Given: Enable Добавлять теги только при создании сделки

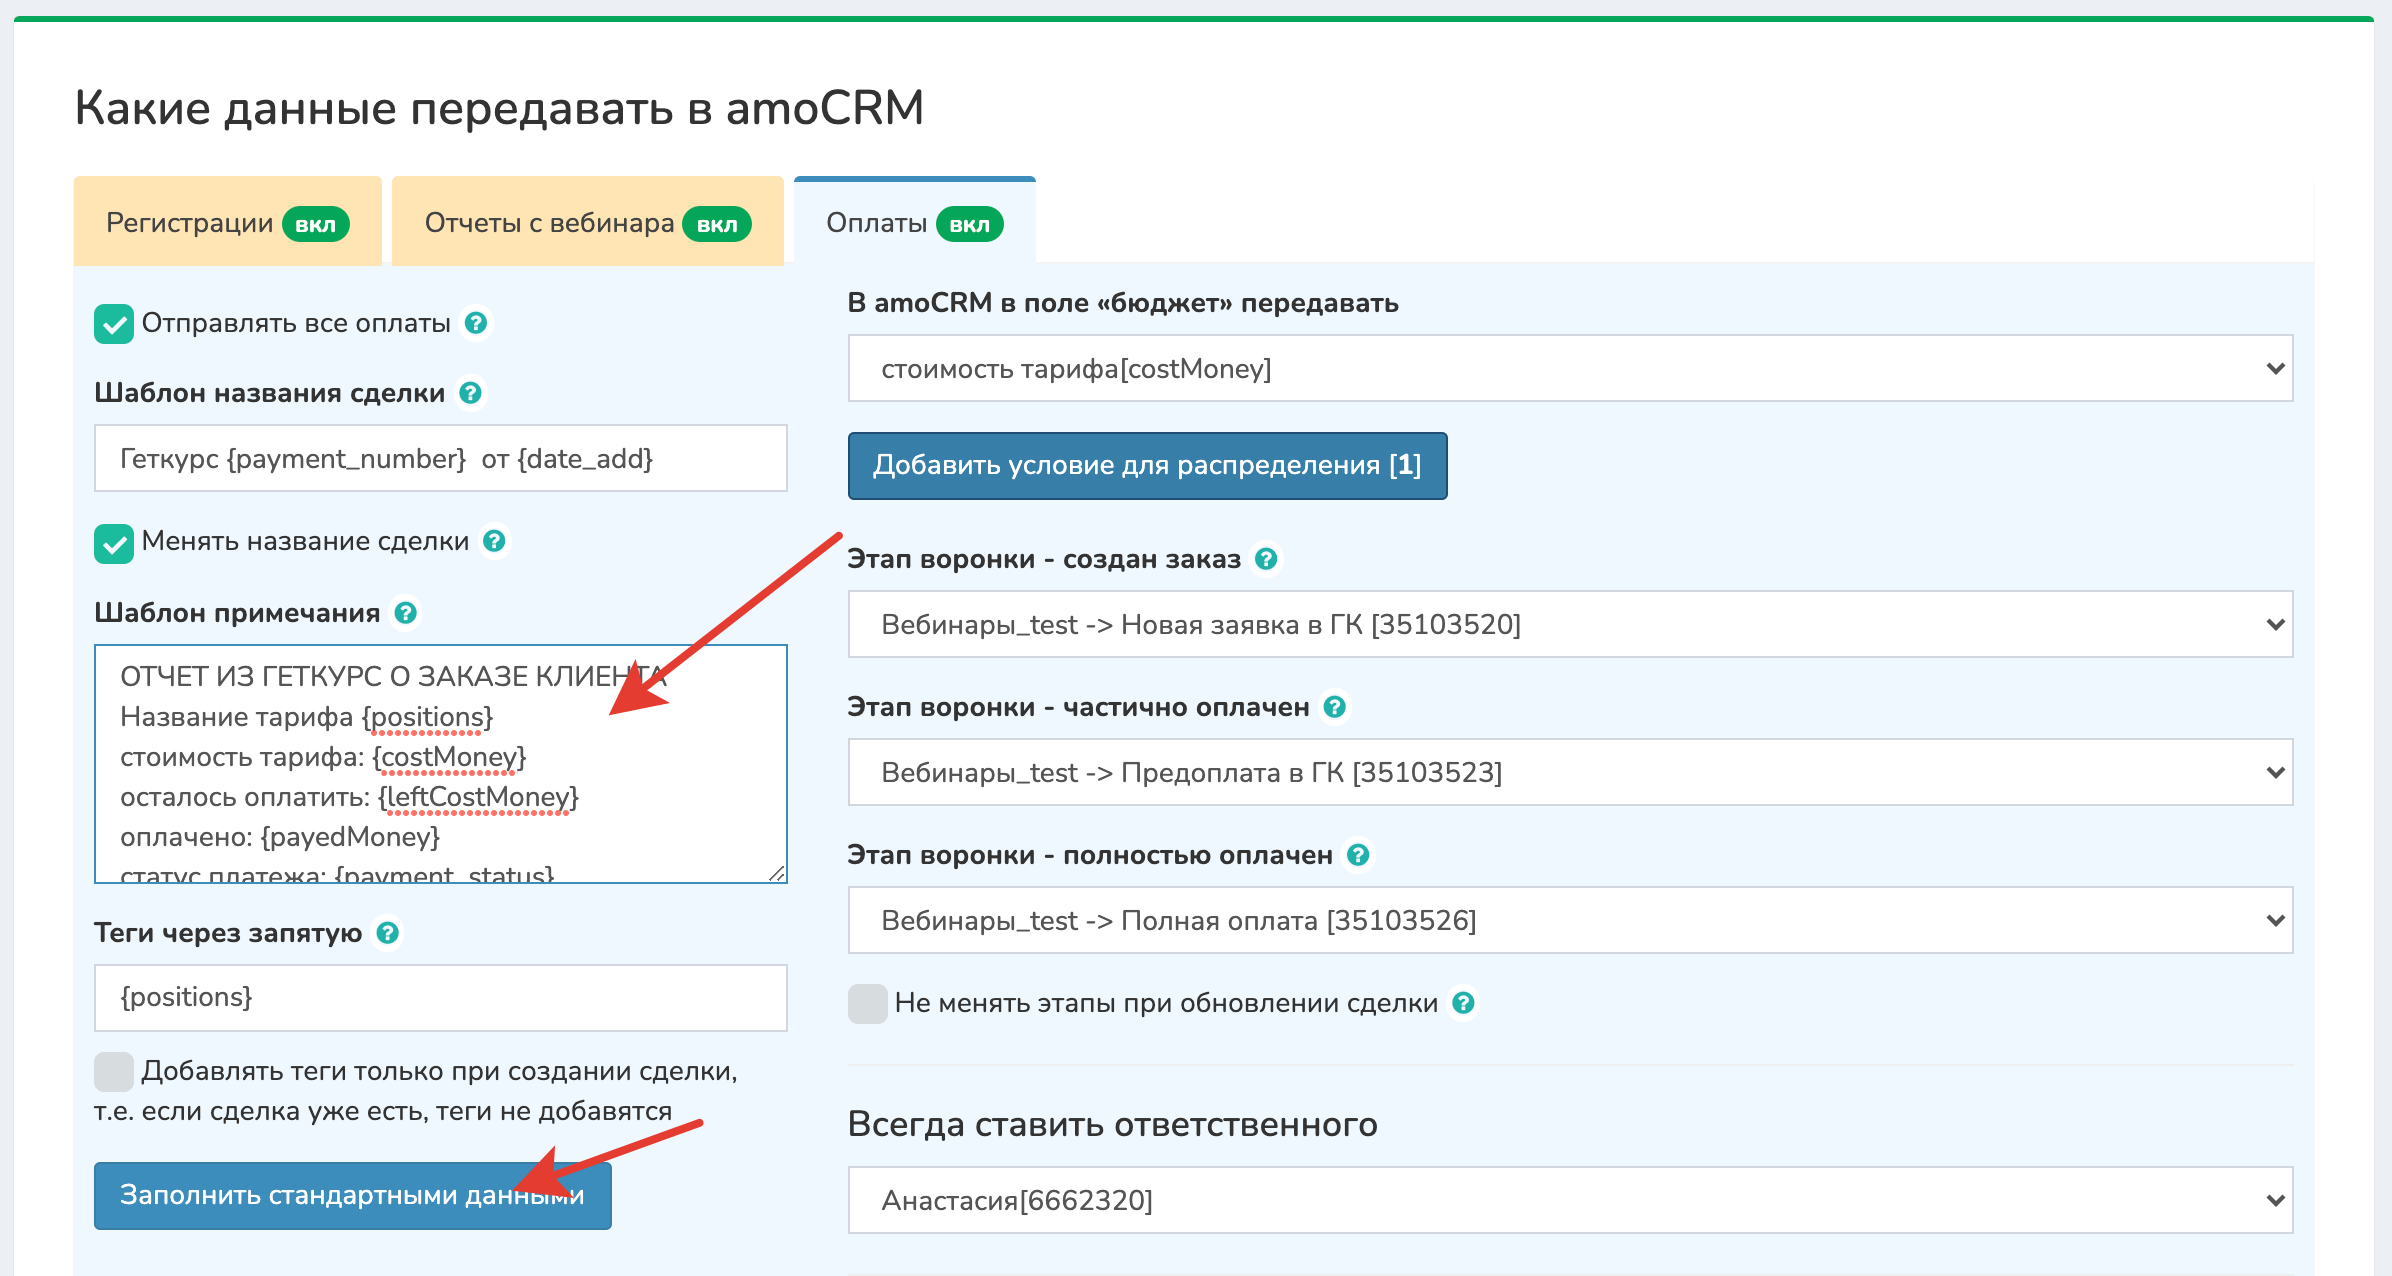Looking at the screenshot, I should (x=114, y=1072).
